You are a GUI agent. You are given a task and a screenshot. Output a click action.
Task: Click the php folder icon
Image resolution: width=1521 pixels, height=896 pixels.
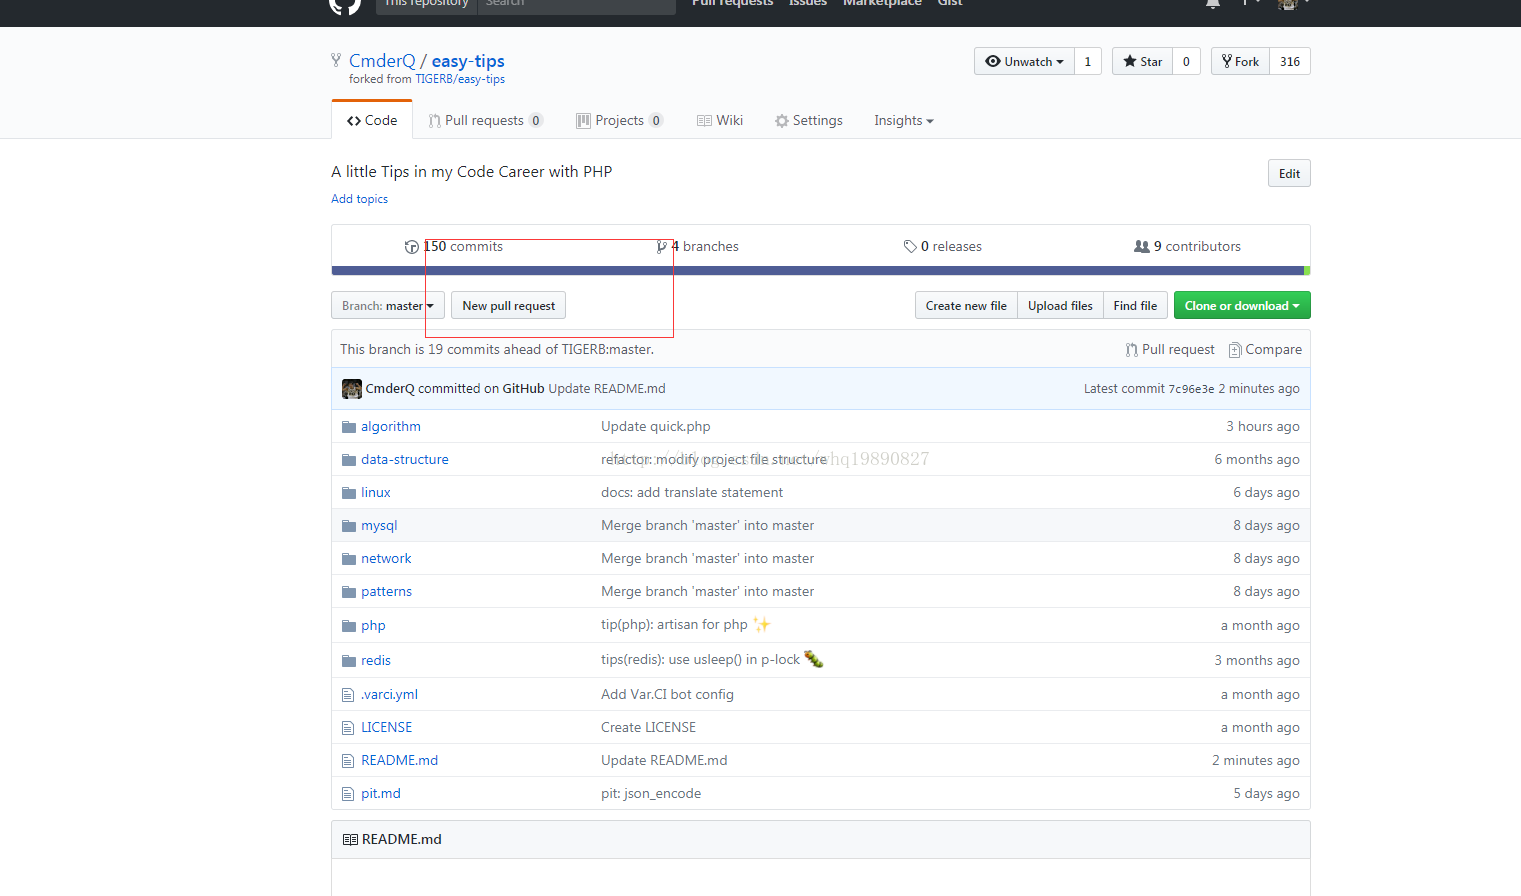[349, 626]
